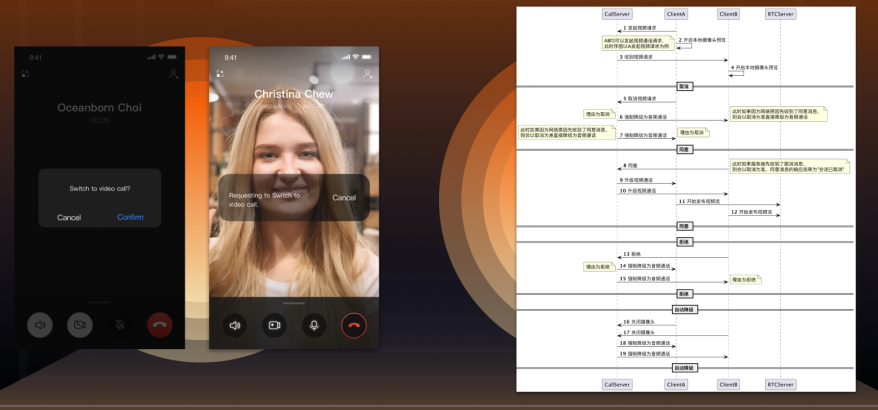Click message 11 label in the sequence diagram

click(x=699, y=201)
